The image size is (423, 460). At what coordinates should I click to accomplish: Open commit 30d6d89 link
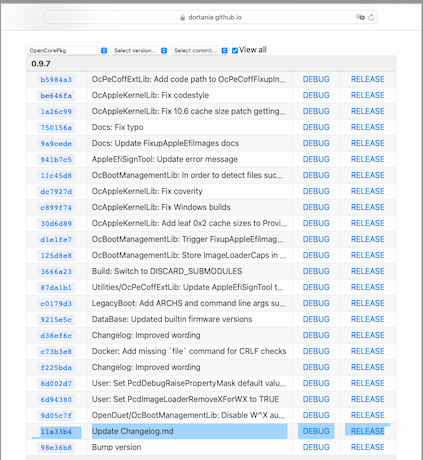(x=56, y=224)
